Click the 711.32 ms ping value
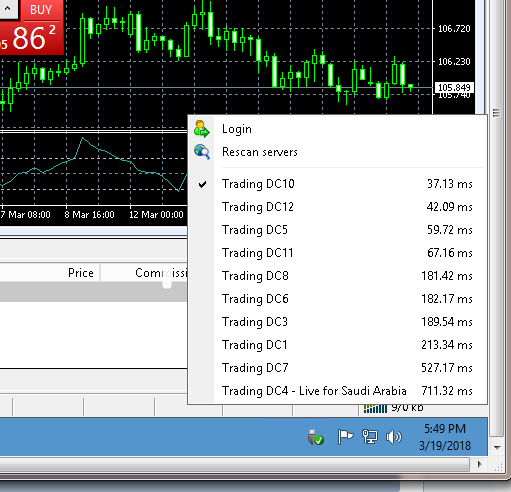The image size is (511, 492). click(x=447, y=391)
